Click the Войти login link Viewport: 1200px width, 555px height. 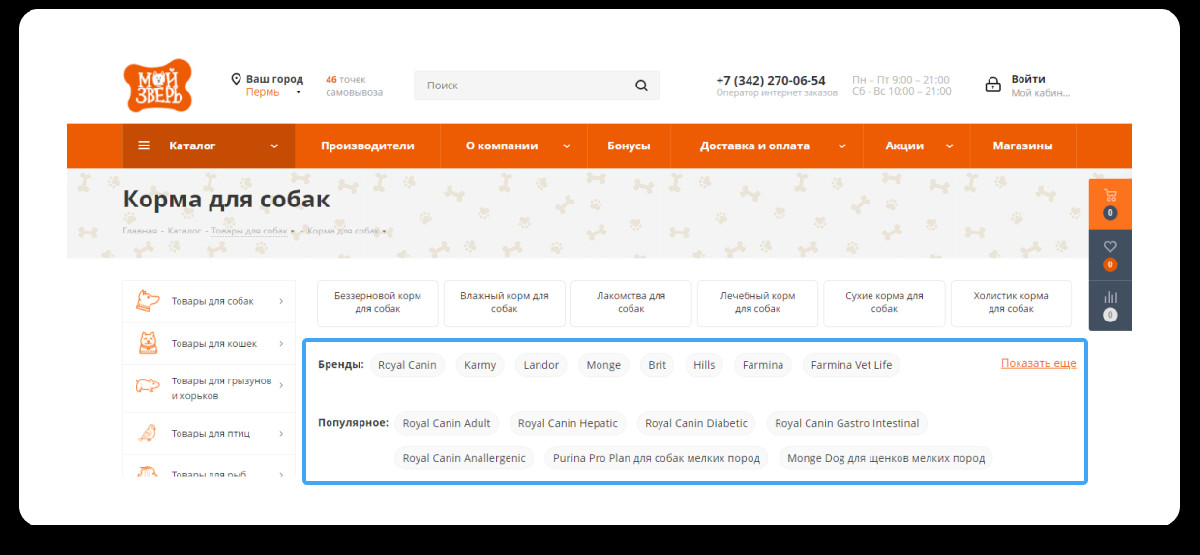pyautogui.click(x=1028, y=79)
